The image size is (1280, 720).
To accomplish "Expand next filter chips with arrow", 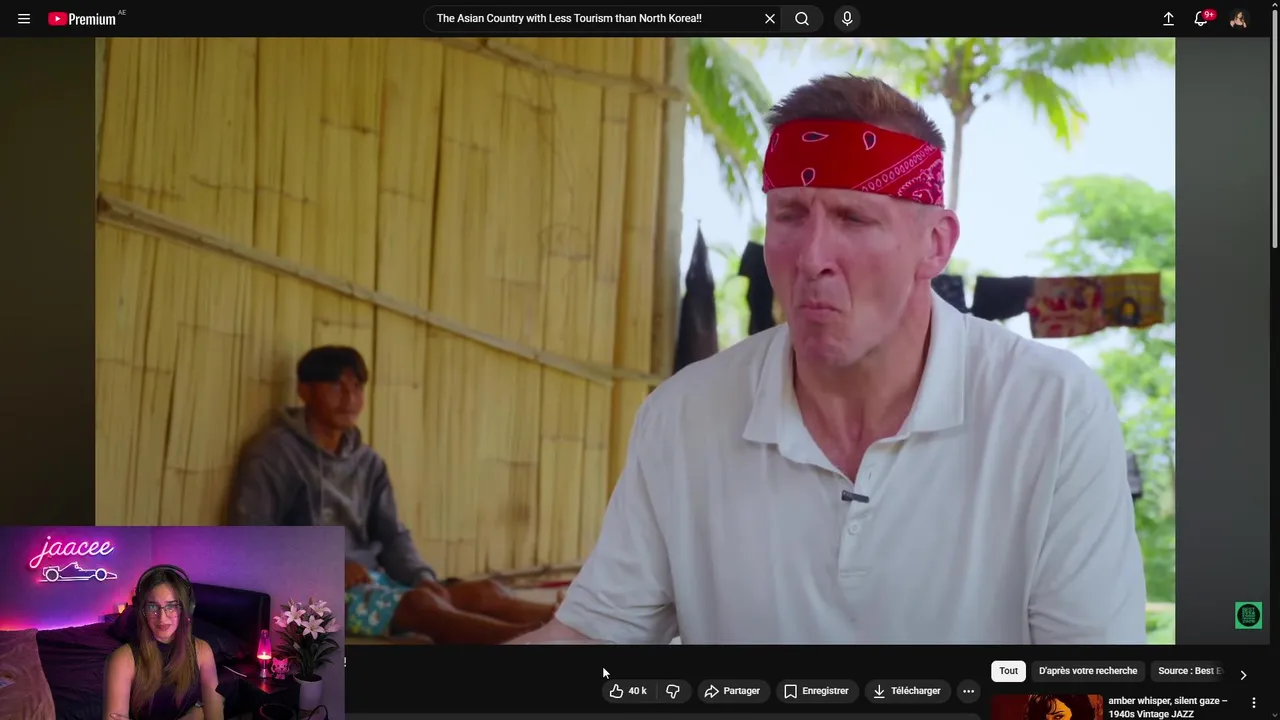I will click(1243, 675).
